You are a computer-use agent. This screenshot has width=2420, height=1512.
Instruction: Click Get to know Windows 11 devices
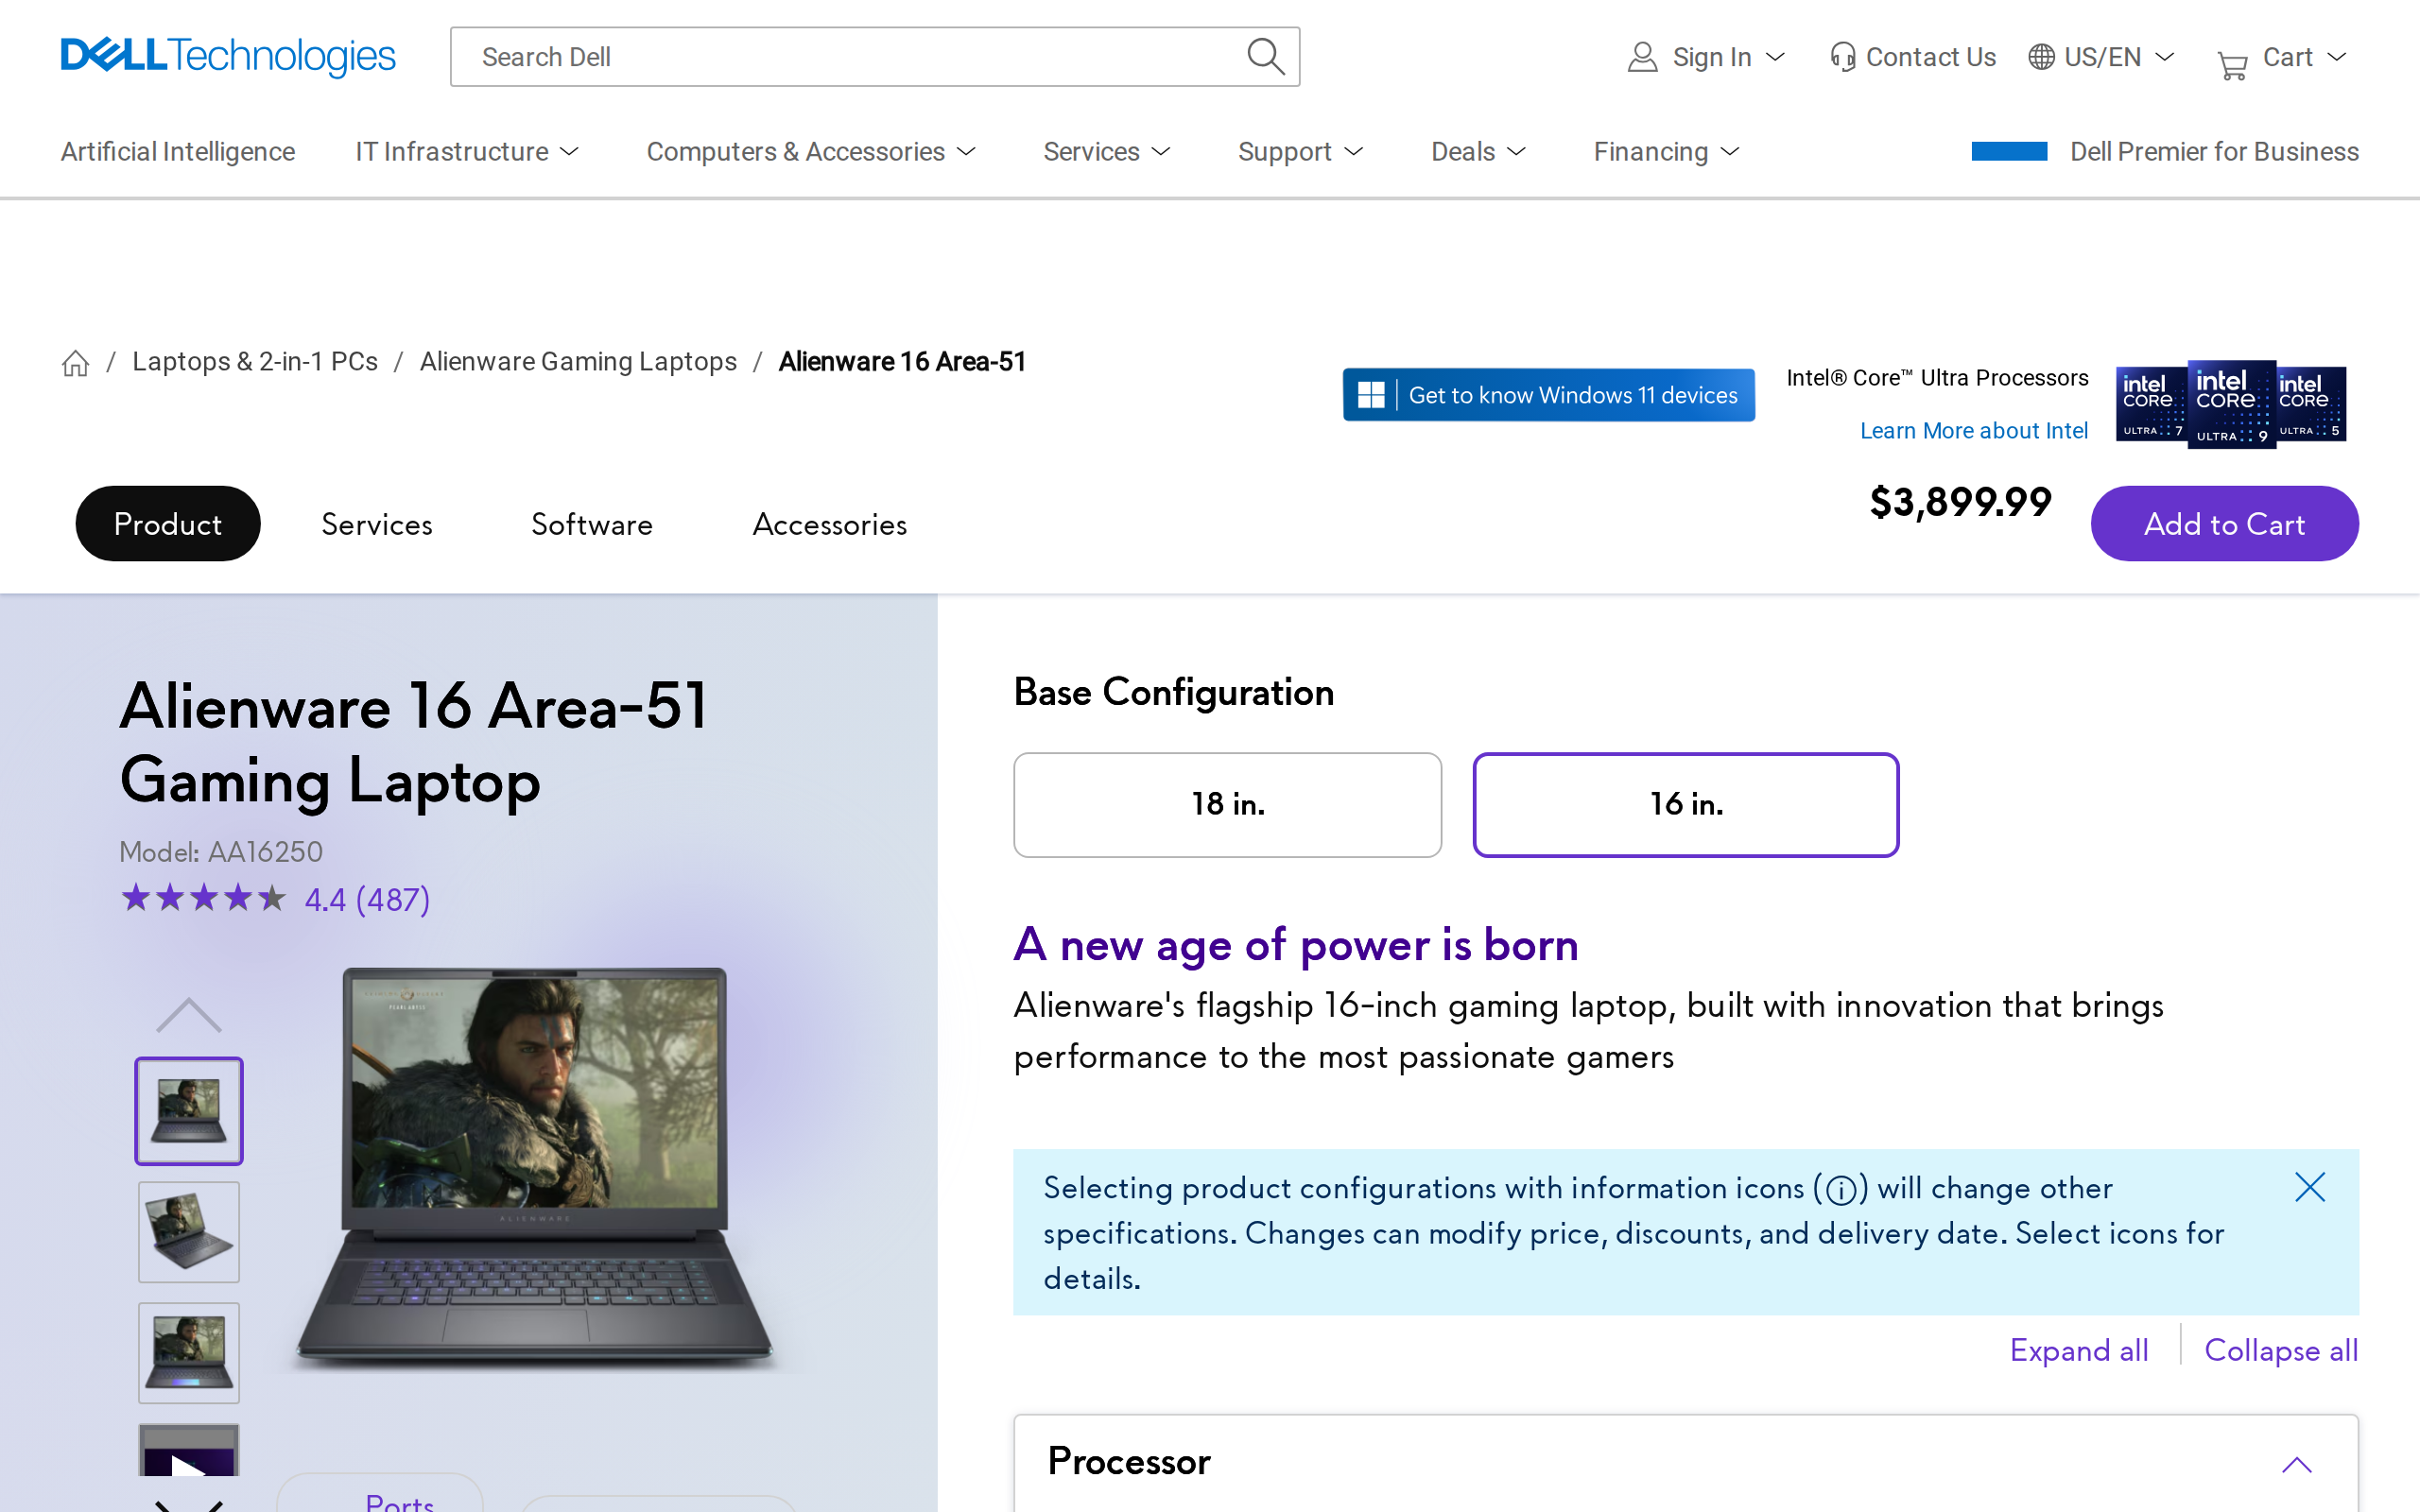[x=1549, y=395]
